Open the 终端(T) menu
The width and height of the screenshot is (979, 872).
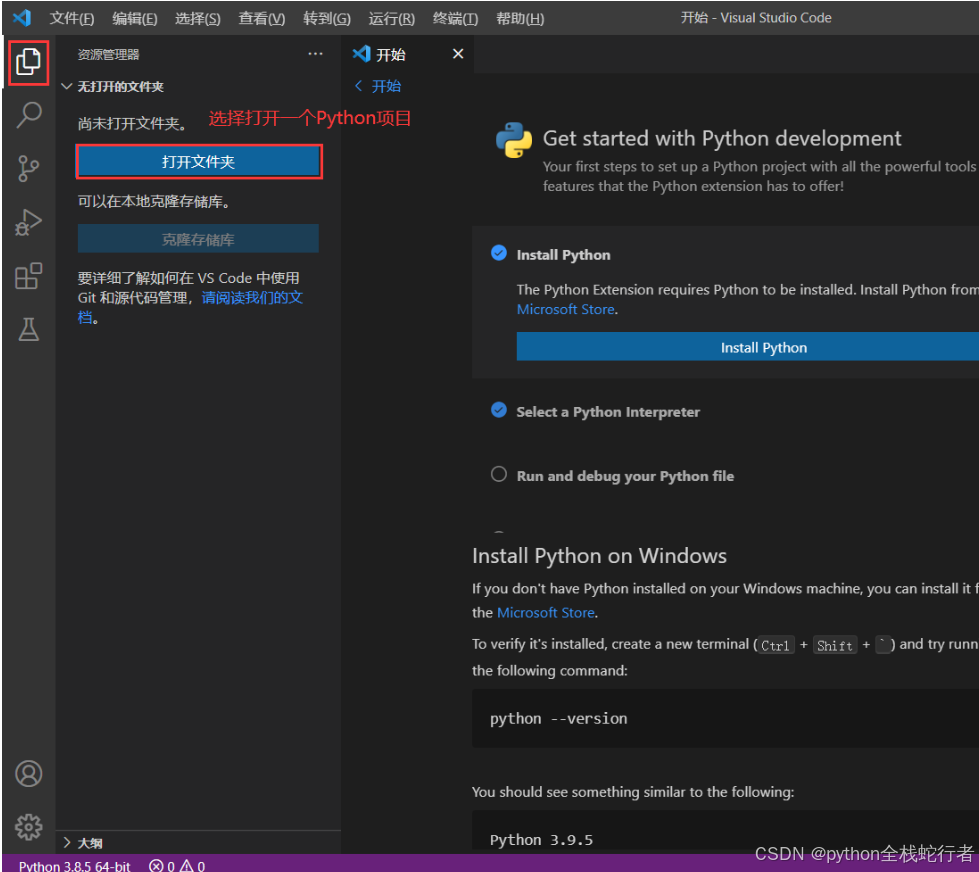click(x=455, y=18)
